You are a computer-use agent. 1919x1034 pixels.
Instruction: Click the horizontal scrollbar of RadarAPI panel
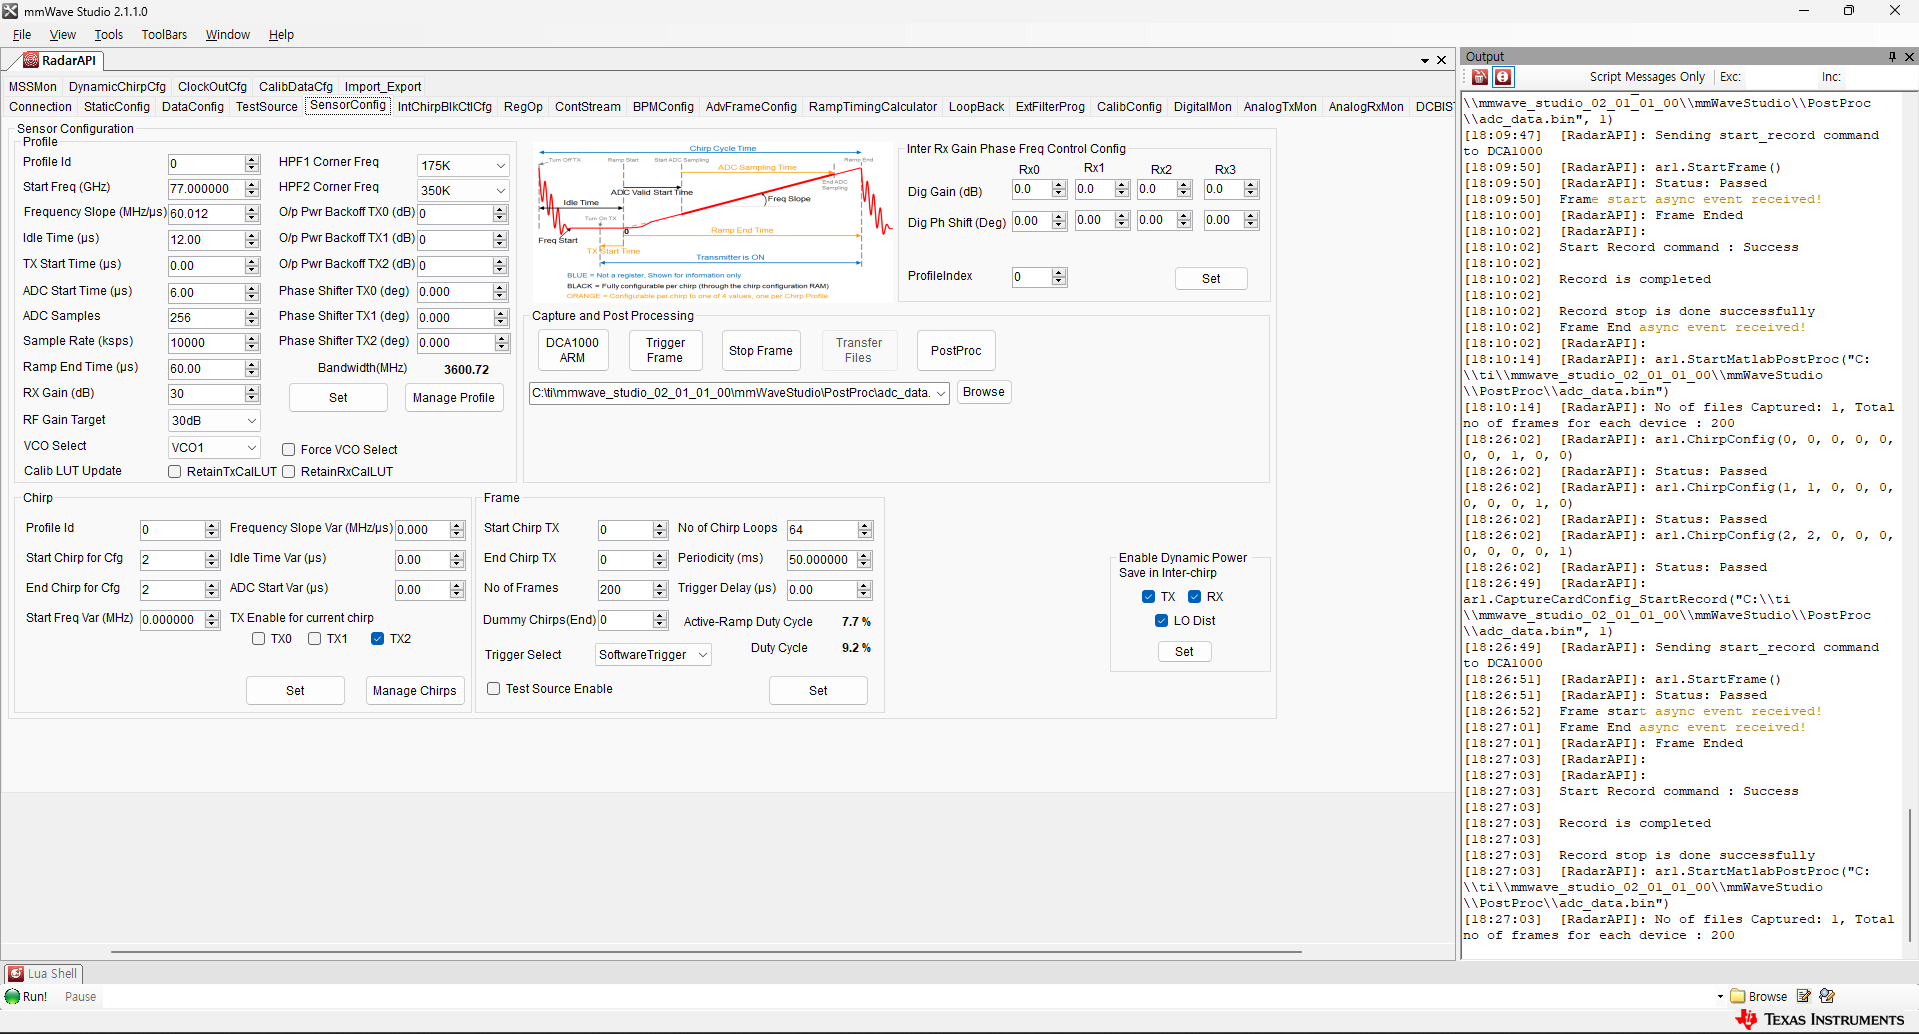pyautogui.click(x=706, y=952)
